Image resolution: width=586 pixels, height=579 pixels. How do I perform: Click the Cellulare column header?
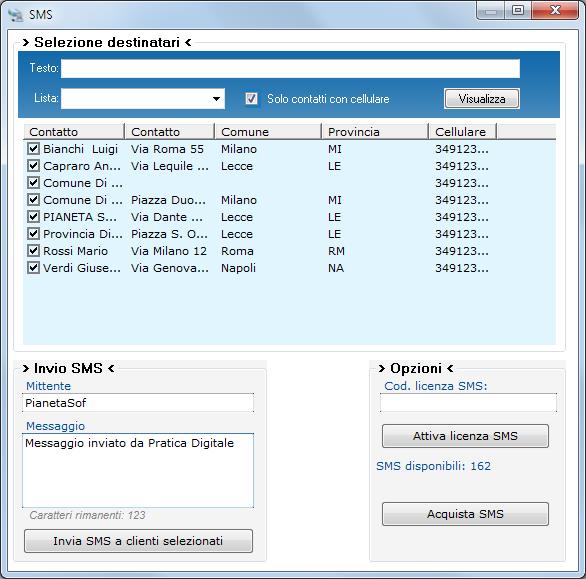(x=463, y=132)
